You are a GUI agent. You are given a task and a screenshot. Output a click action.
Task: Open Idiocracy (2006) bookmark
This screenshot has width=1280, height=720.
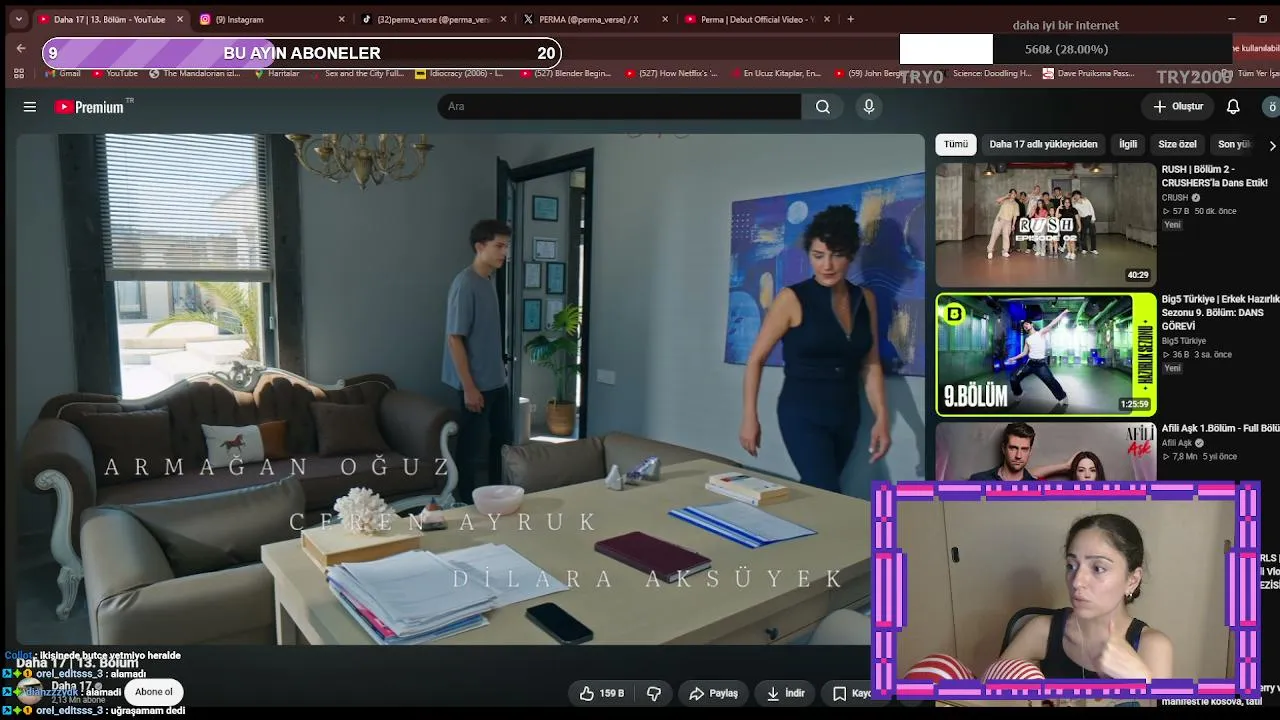click(x=459, y=73)
